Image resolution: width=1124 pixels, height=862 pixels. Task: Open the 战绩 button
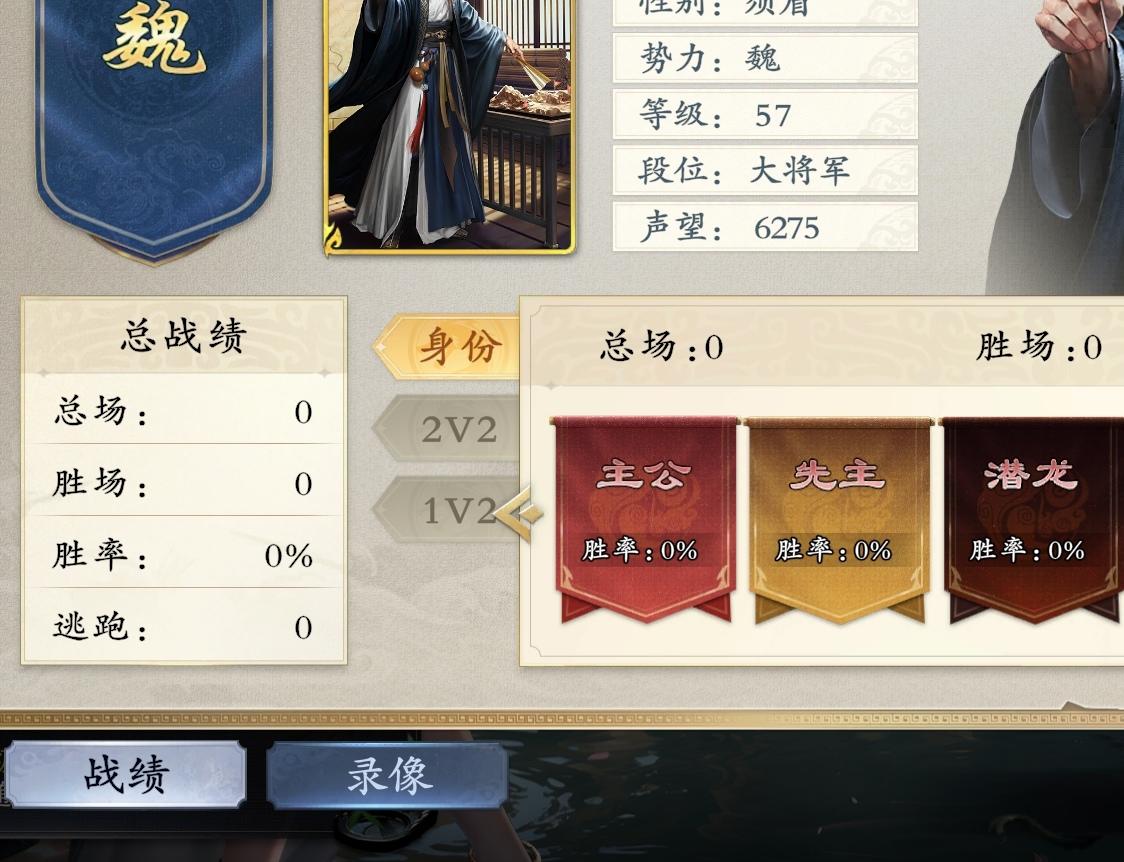[x=125, y=774]
